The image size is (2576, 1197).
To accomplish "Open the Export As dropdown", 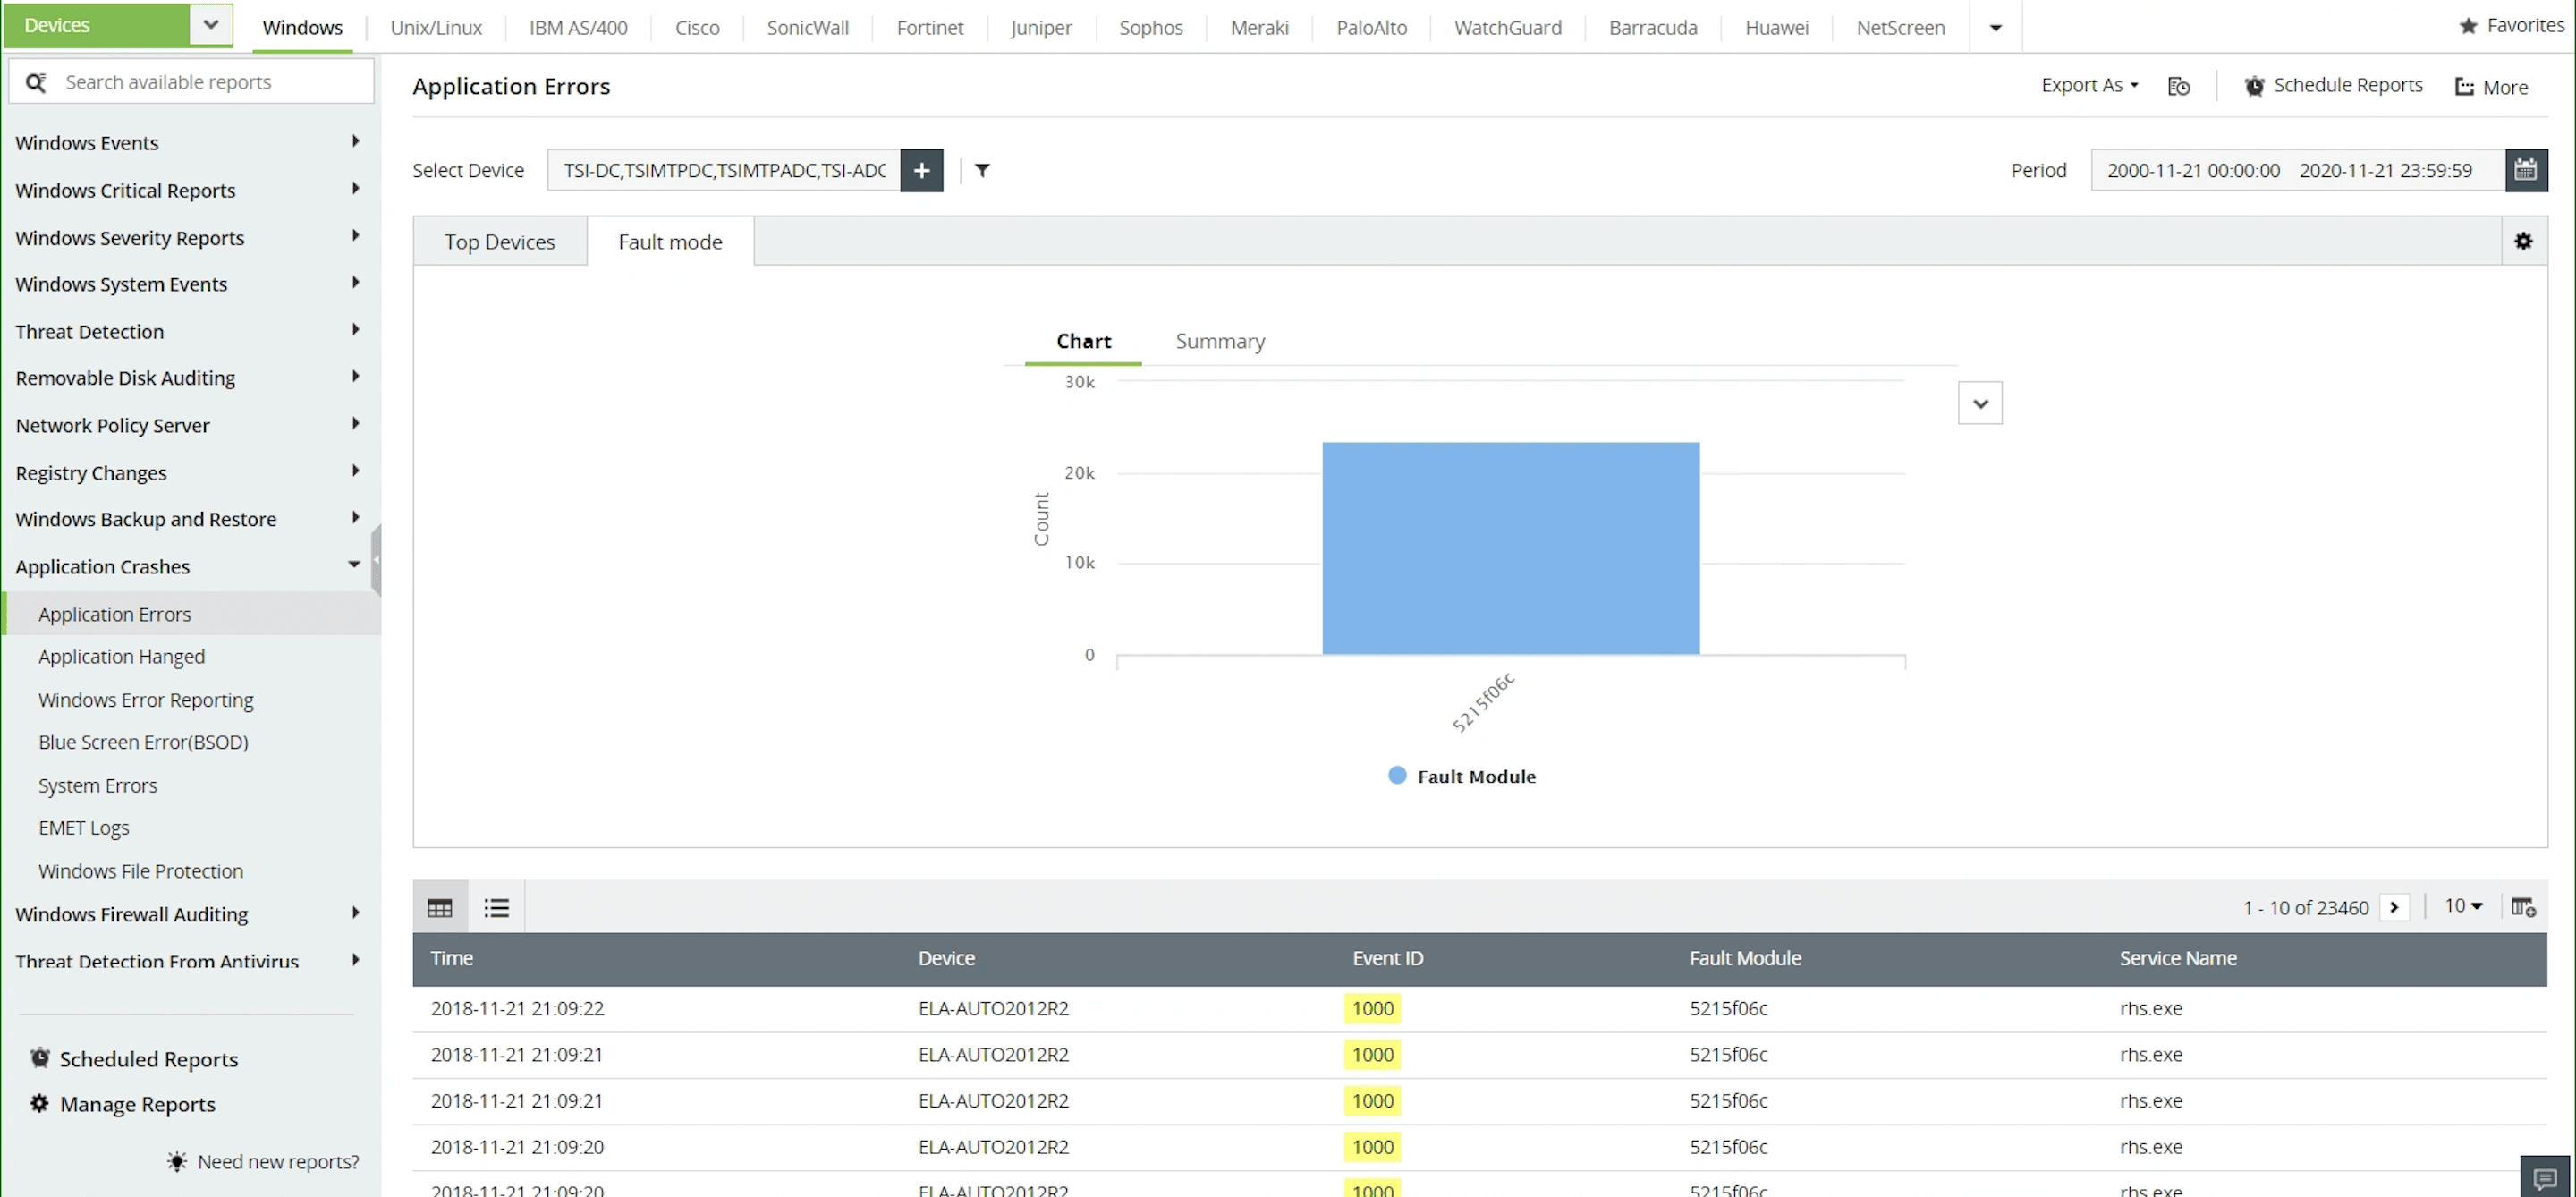I will coord(2089,86).
